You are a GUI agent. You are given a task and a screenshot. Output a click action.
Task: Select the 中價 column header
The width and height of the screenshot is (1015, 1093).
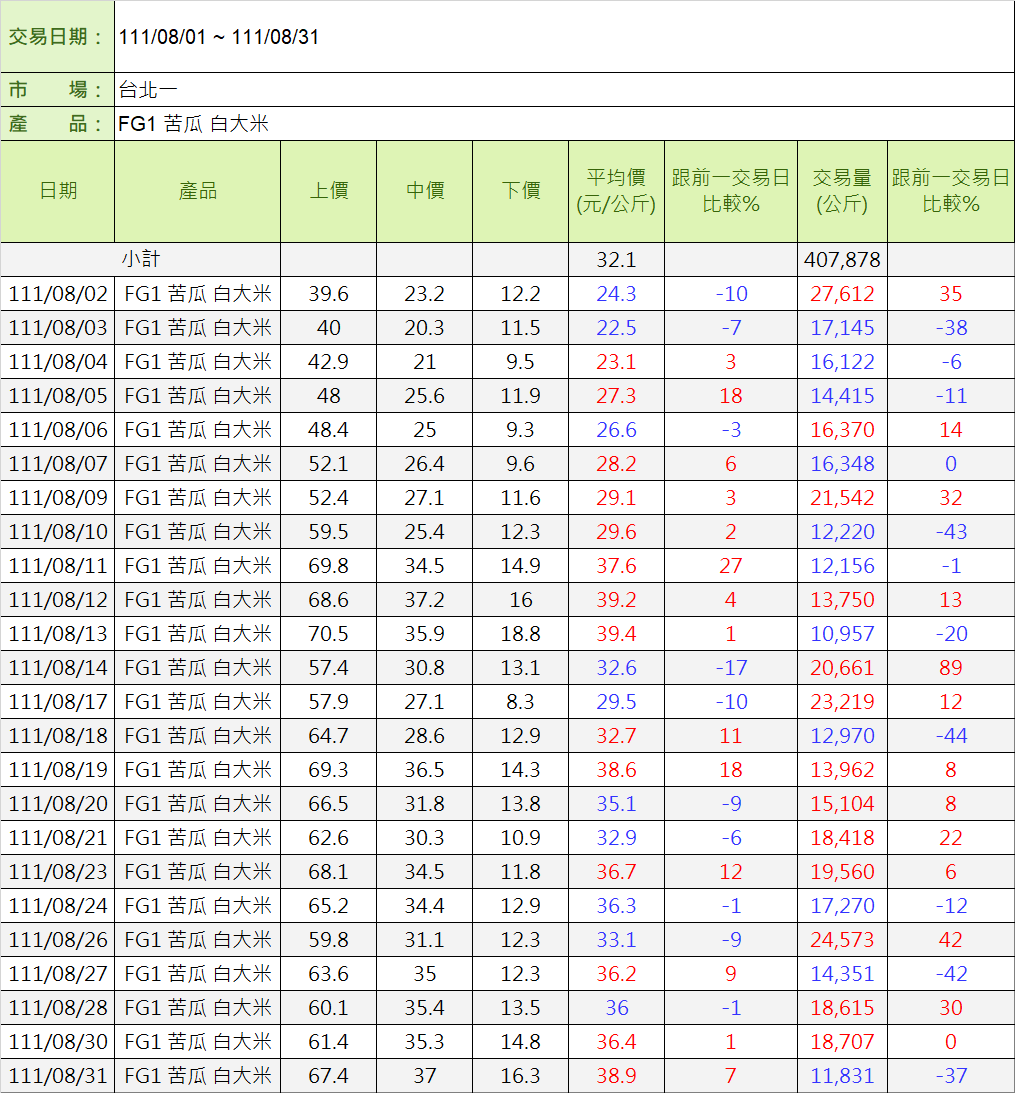(425, 191)
